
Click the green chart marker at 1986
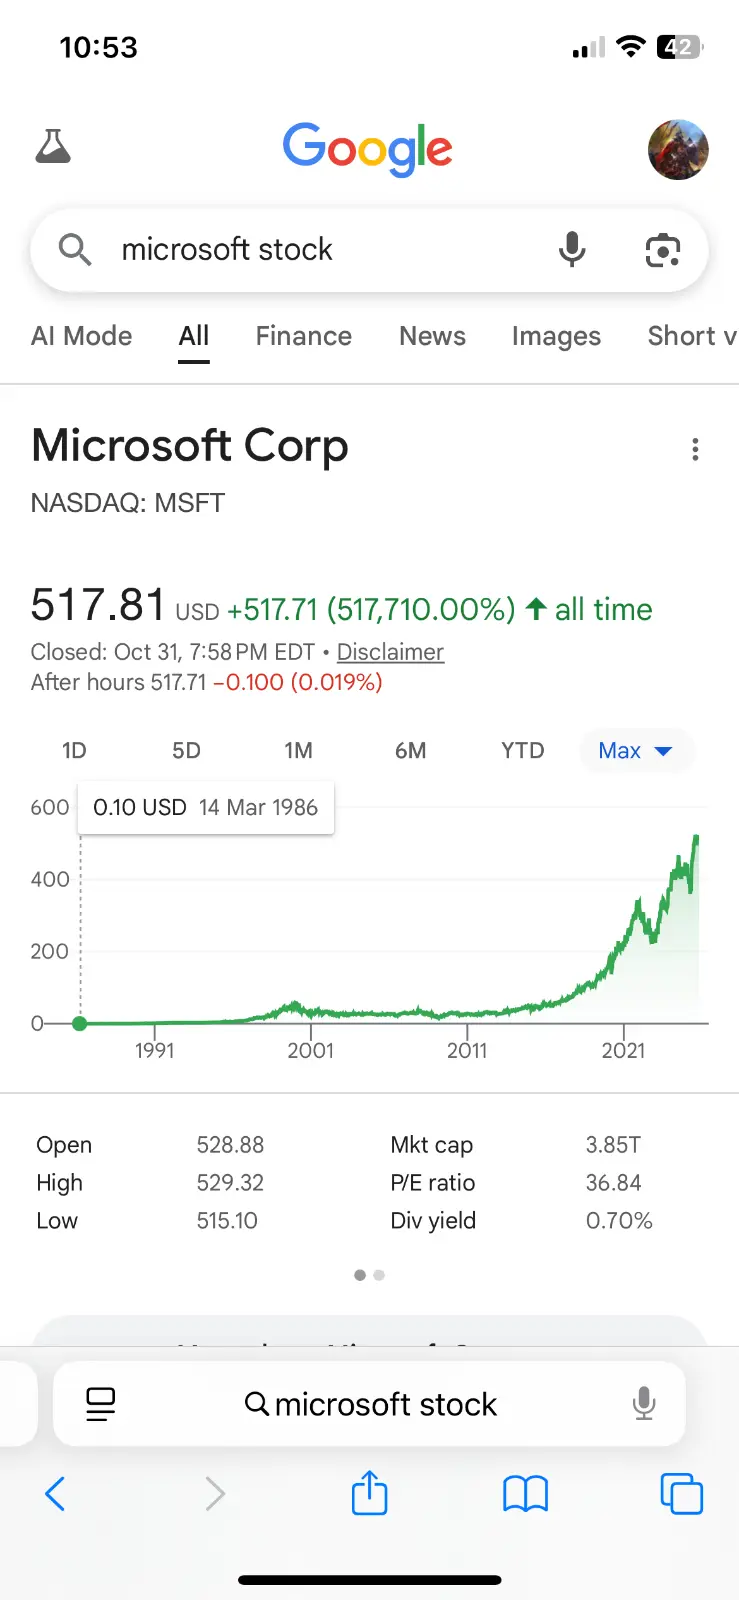tap(80, 1023)
